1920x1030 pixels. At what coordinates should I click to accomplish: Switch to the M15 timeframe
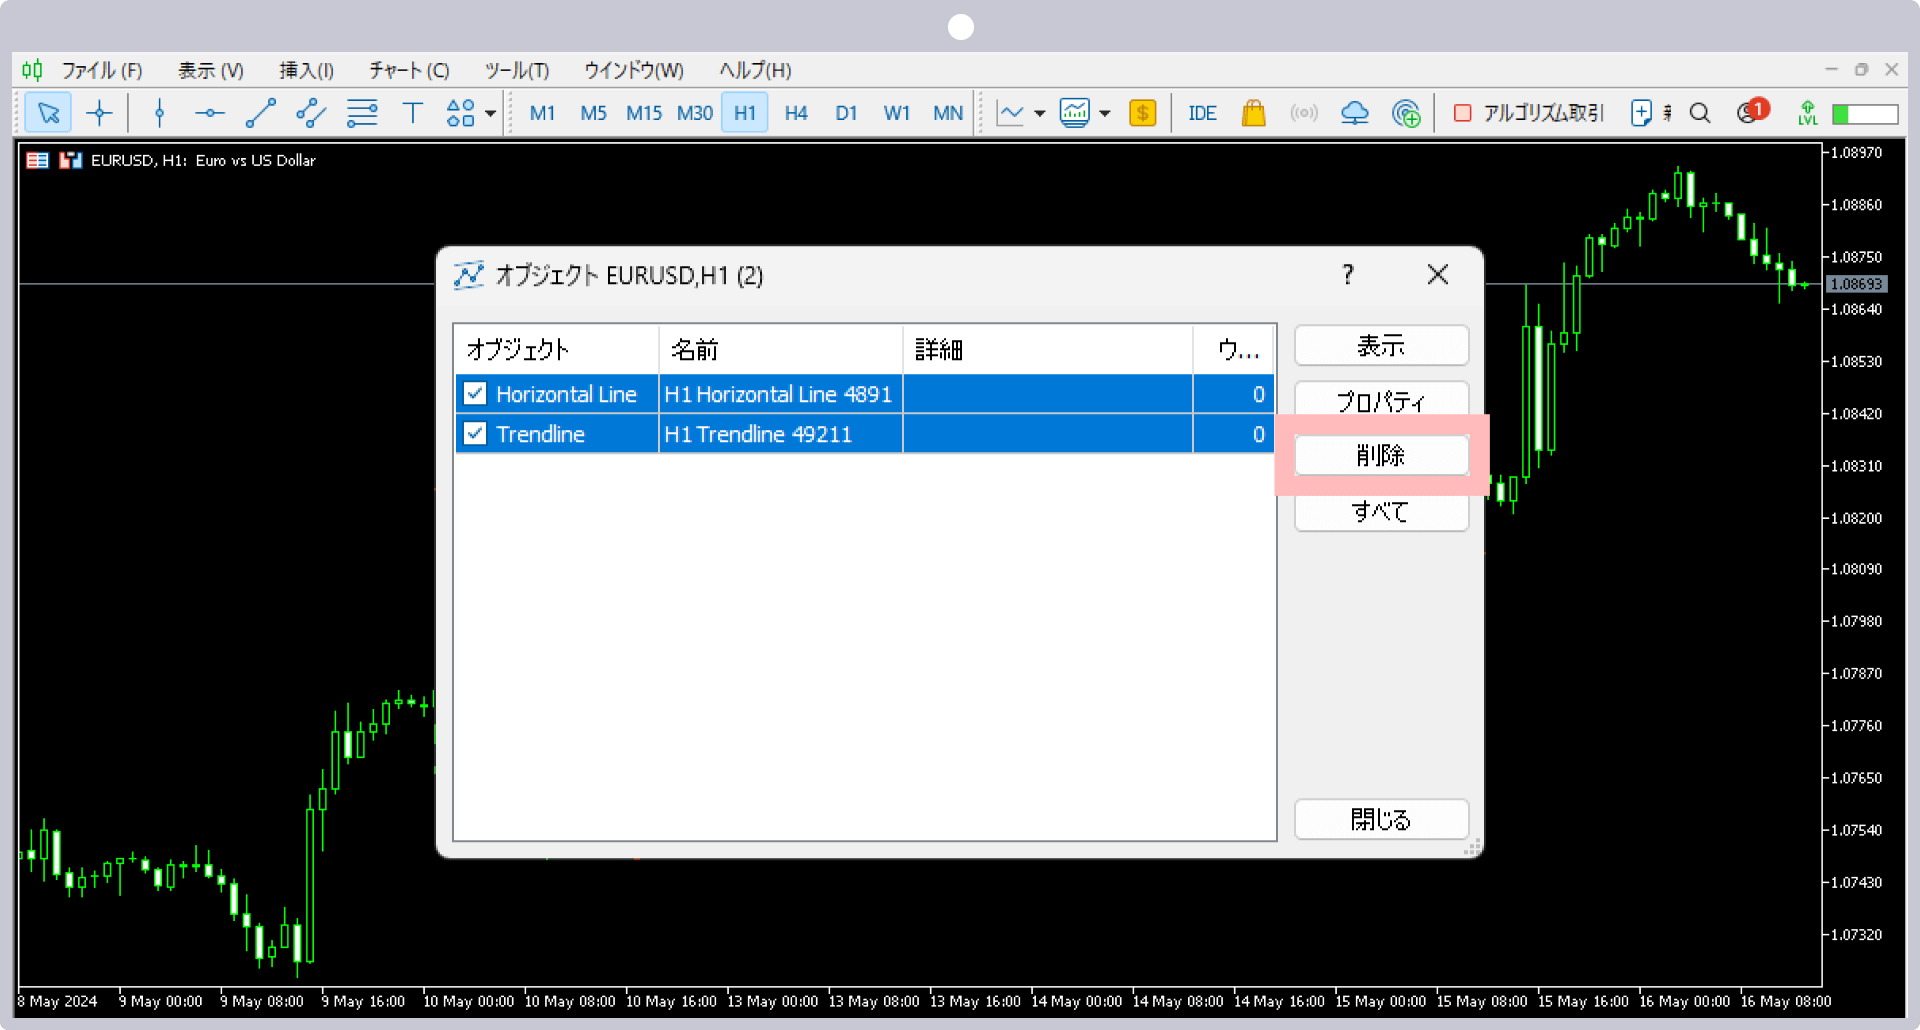coord(644,113)
